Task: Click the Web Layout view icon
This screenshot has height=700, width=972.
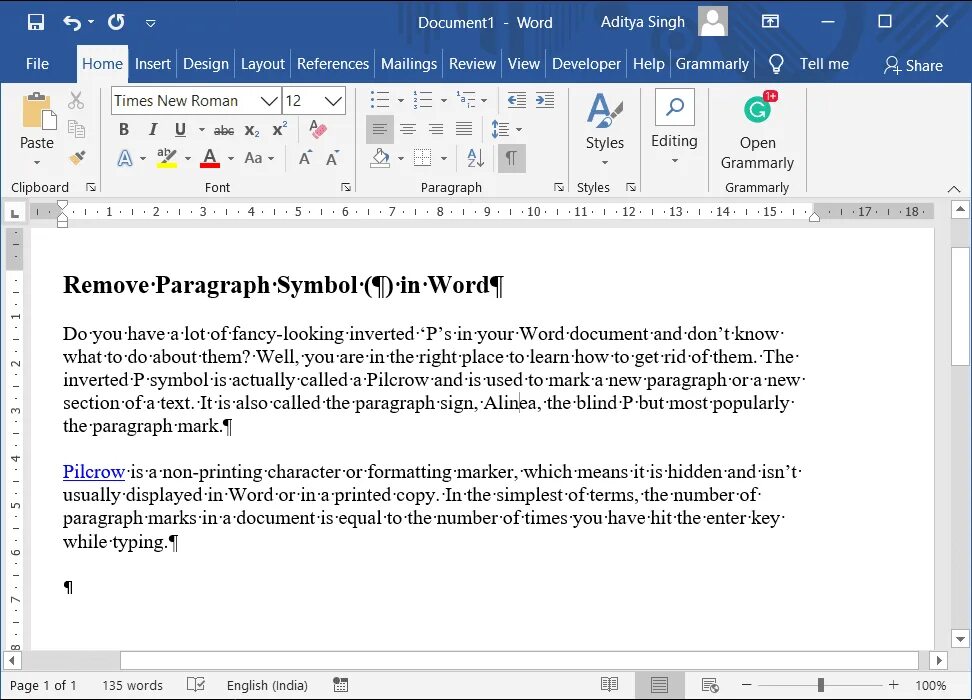Action: tap(710, 684)
